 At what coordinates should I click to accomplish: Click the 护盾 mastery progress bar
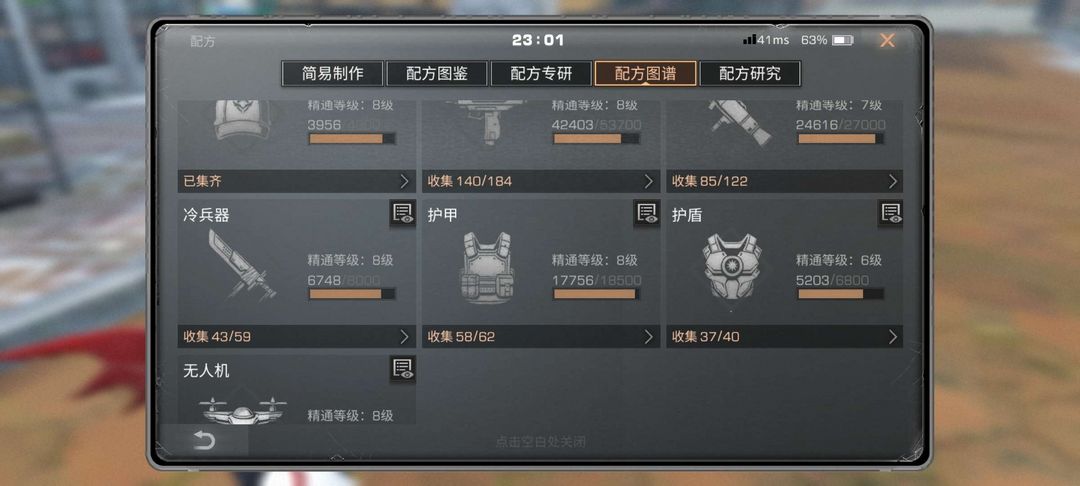[x=840, y=294]
